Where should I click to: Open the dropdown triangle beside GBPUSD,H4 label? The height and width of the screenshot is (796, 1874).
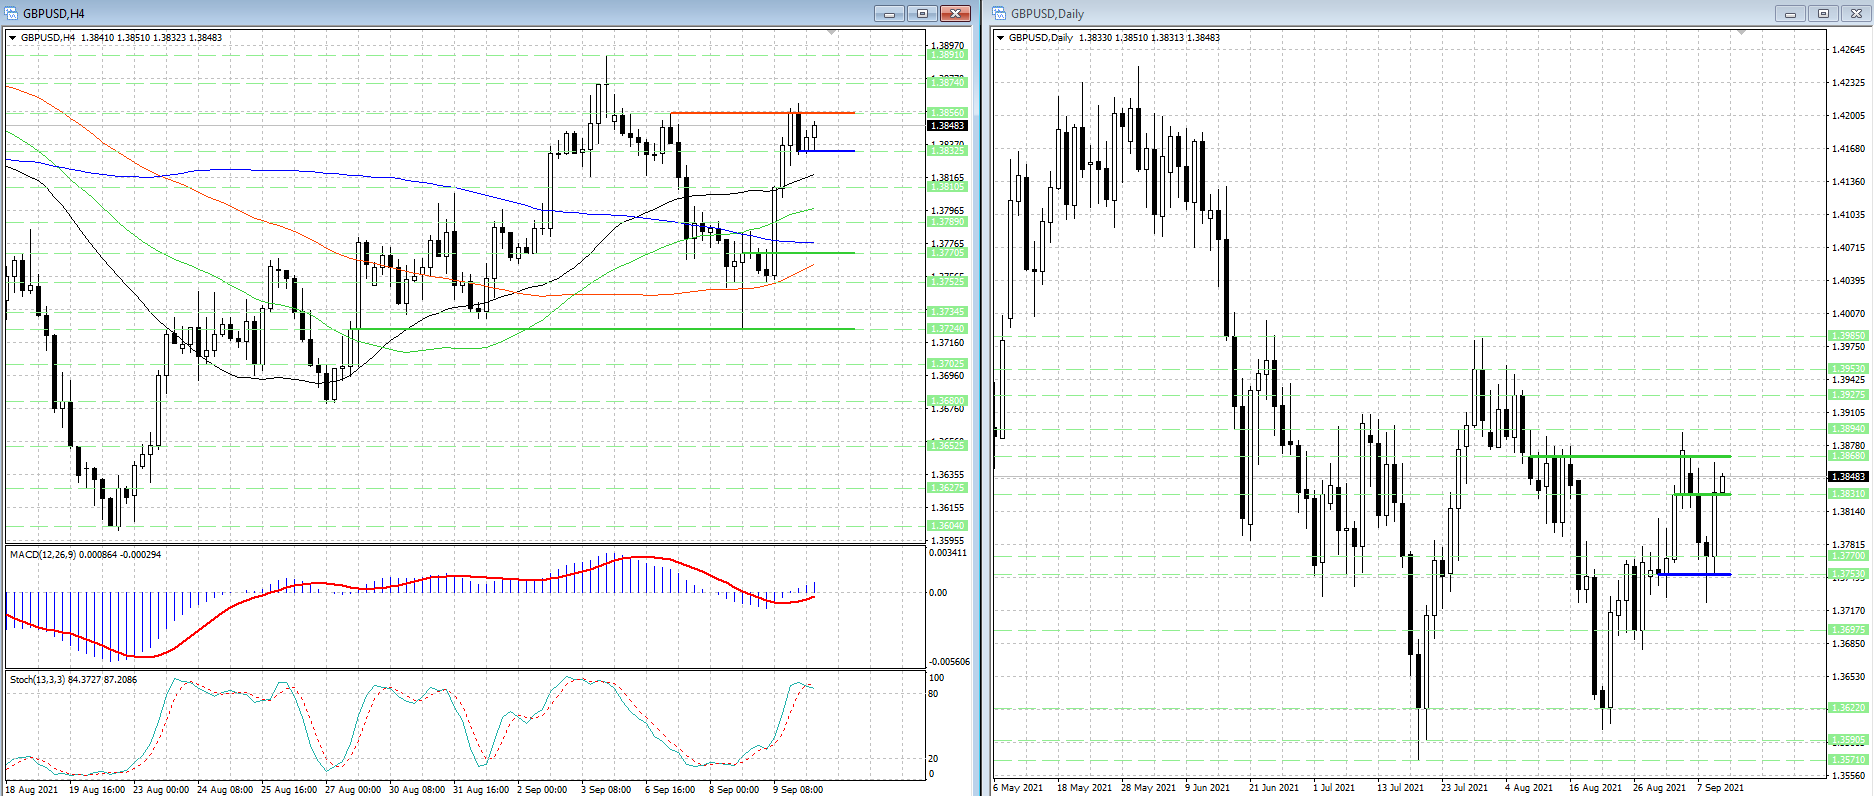tap(13, 38)
